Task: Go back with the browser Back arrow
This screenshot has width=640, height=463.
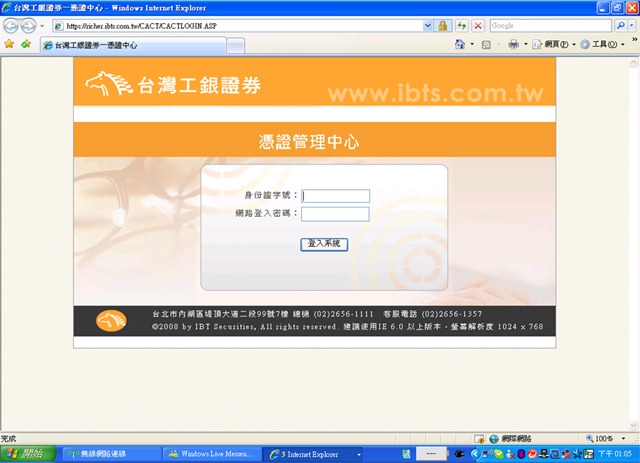Action: pos(11,26)
